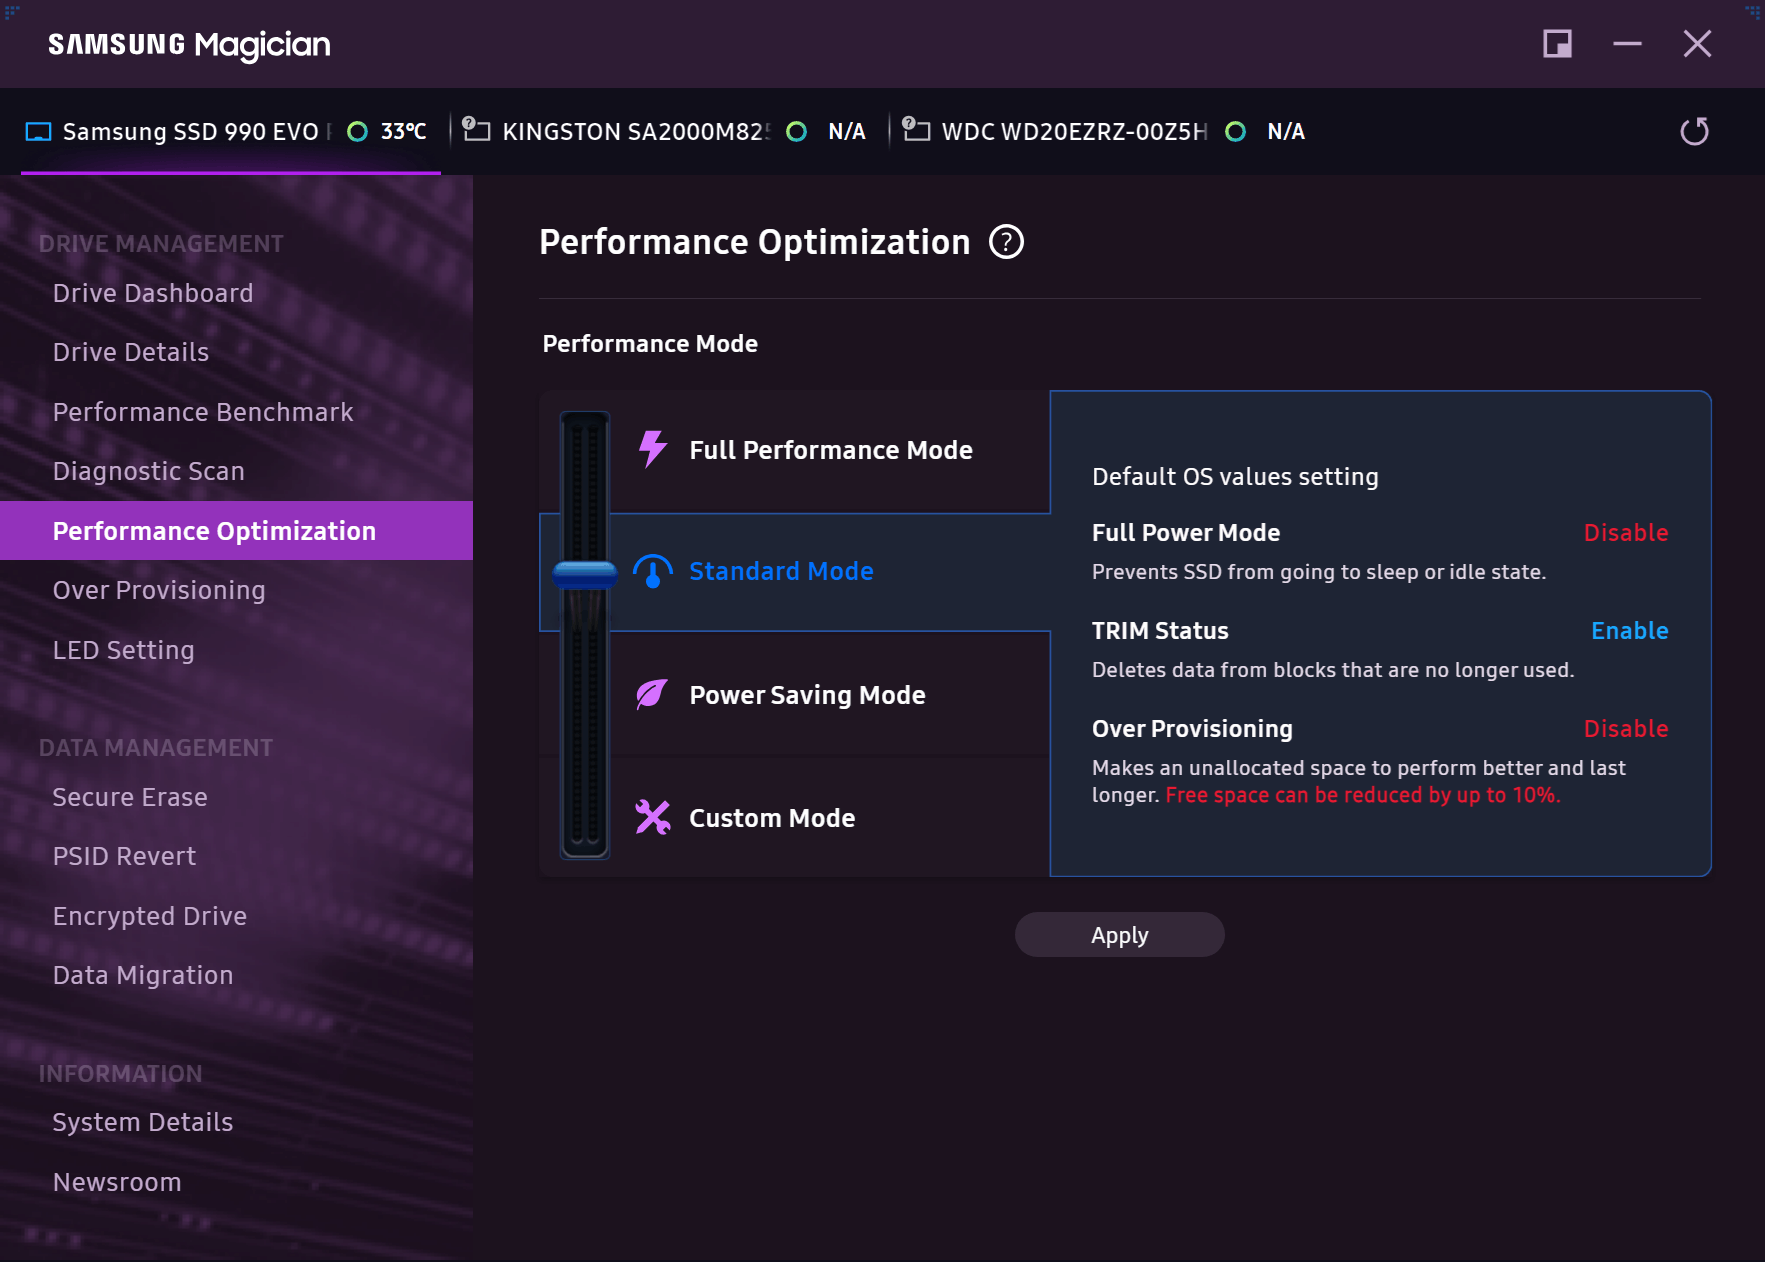Screen dimensions: 1765x1262
Task: Go to Data Migration section
Action: tap(143, 975)
